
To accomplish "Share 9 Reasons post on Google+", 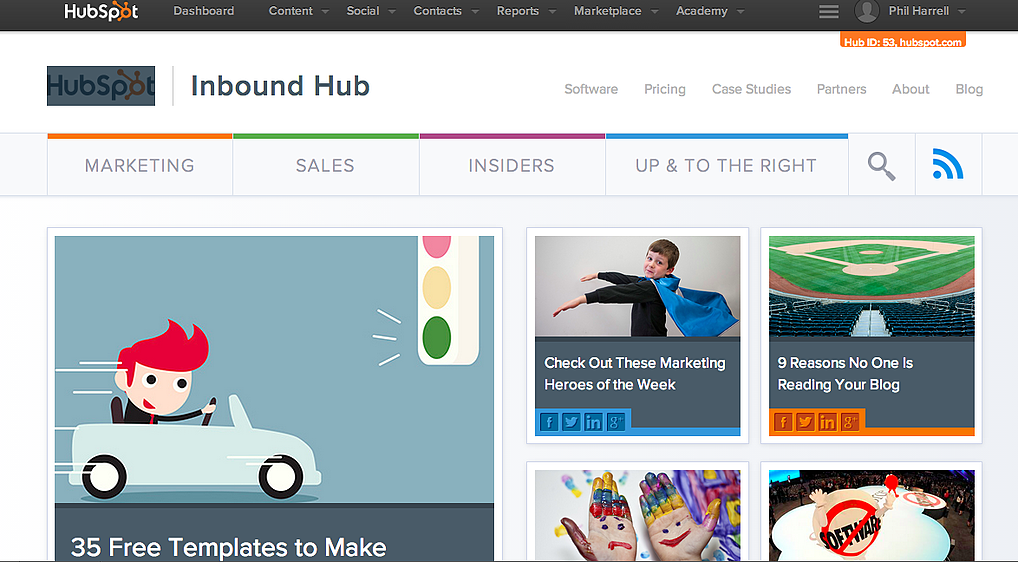I will [849, 422].
